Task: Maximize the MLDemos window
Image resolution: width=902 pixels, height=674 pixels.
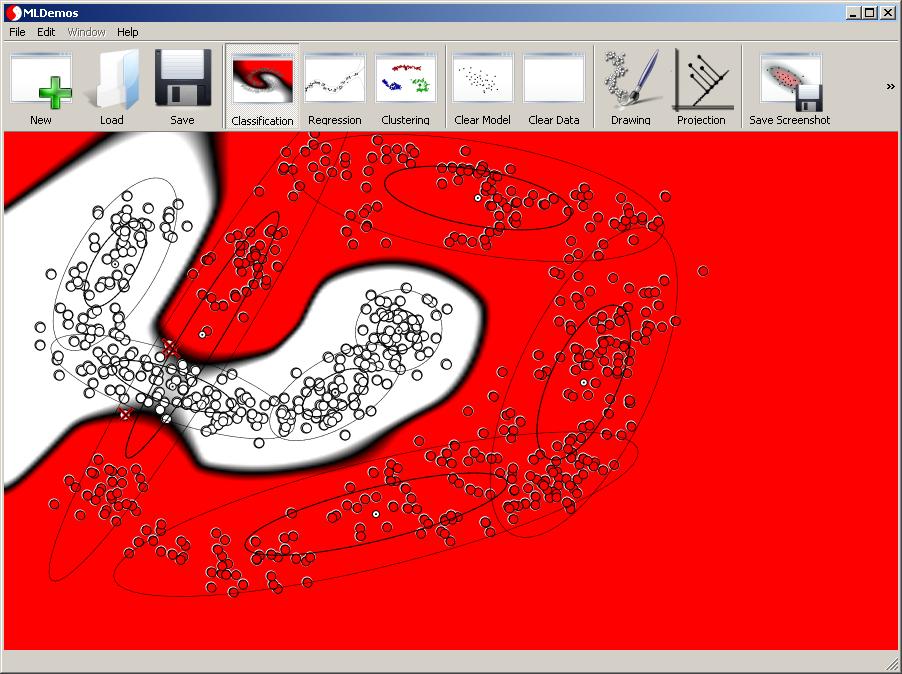Action: [869, 12]
